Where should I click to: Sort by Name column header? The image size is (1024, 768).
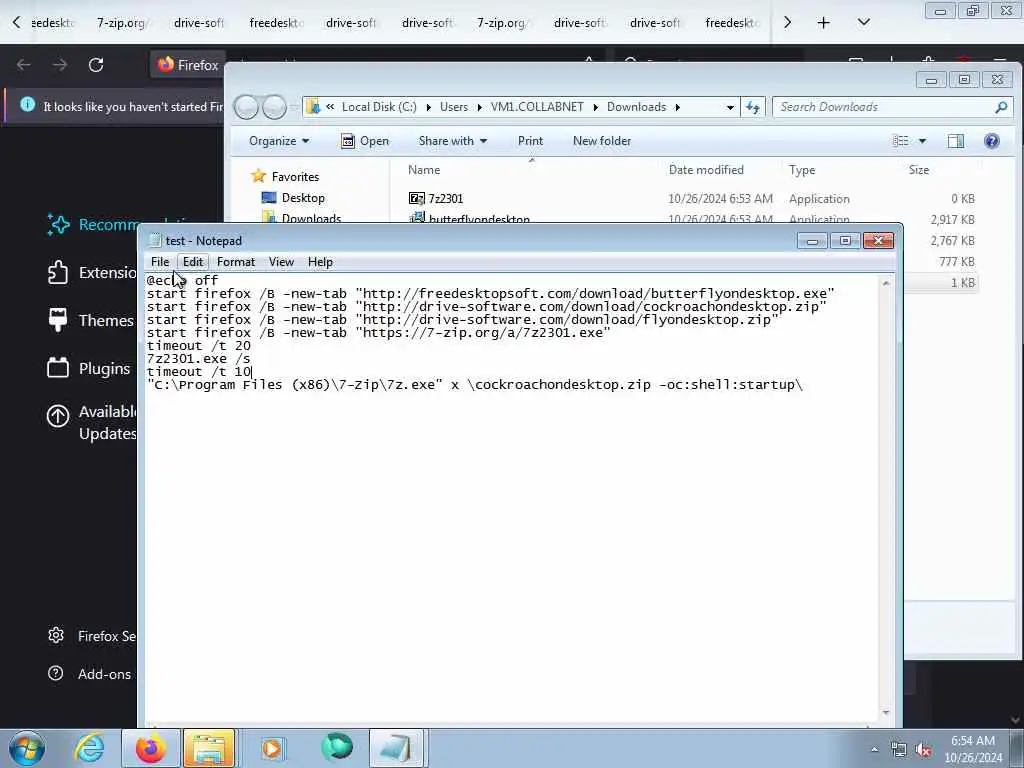pos(424,170)
